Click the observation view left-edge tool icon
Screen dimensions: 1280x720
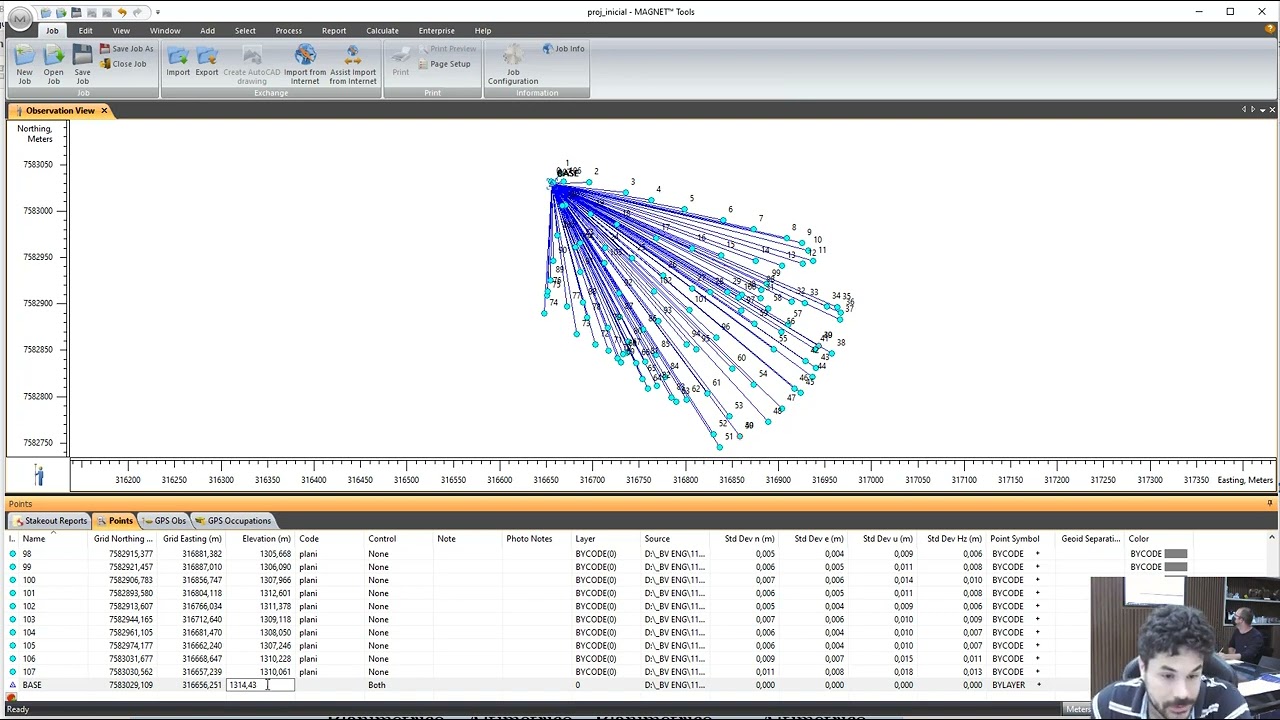tap(38, 474)
